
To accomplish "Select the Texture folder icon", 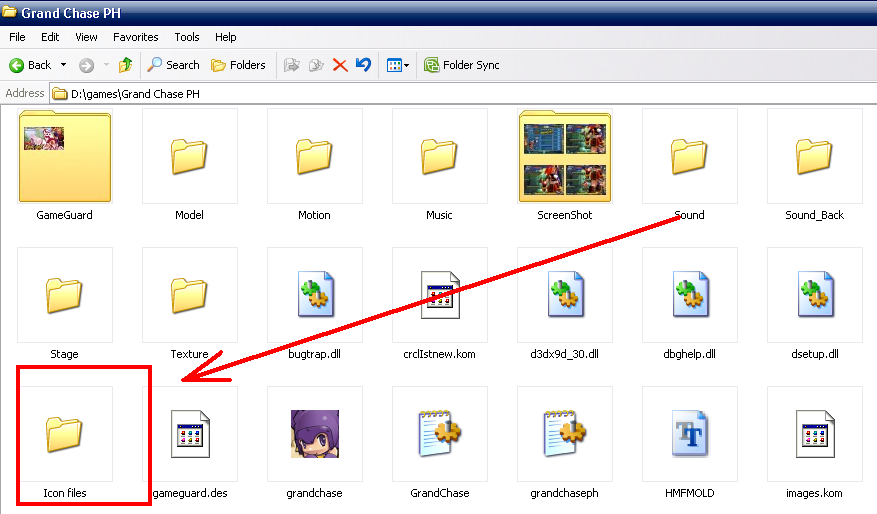I will [x=190, y=295].
